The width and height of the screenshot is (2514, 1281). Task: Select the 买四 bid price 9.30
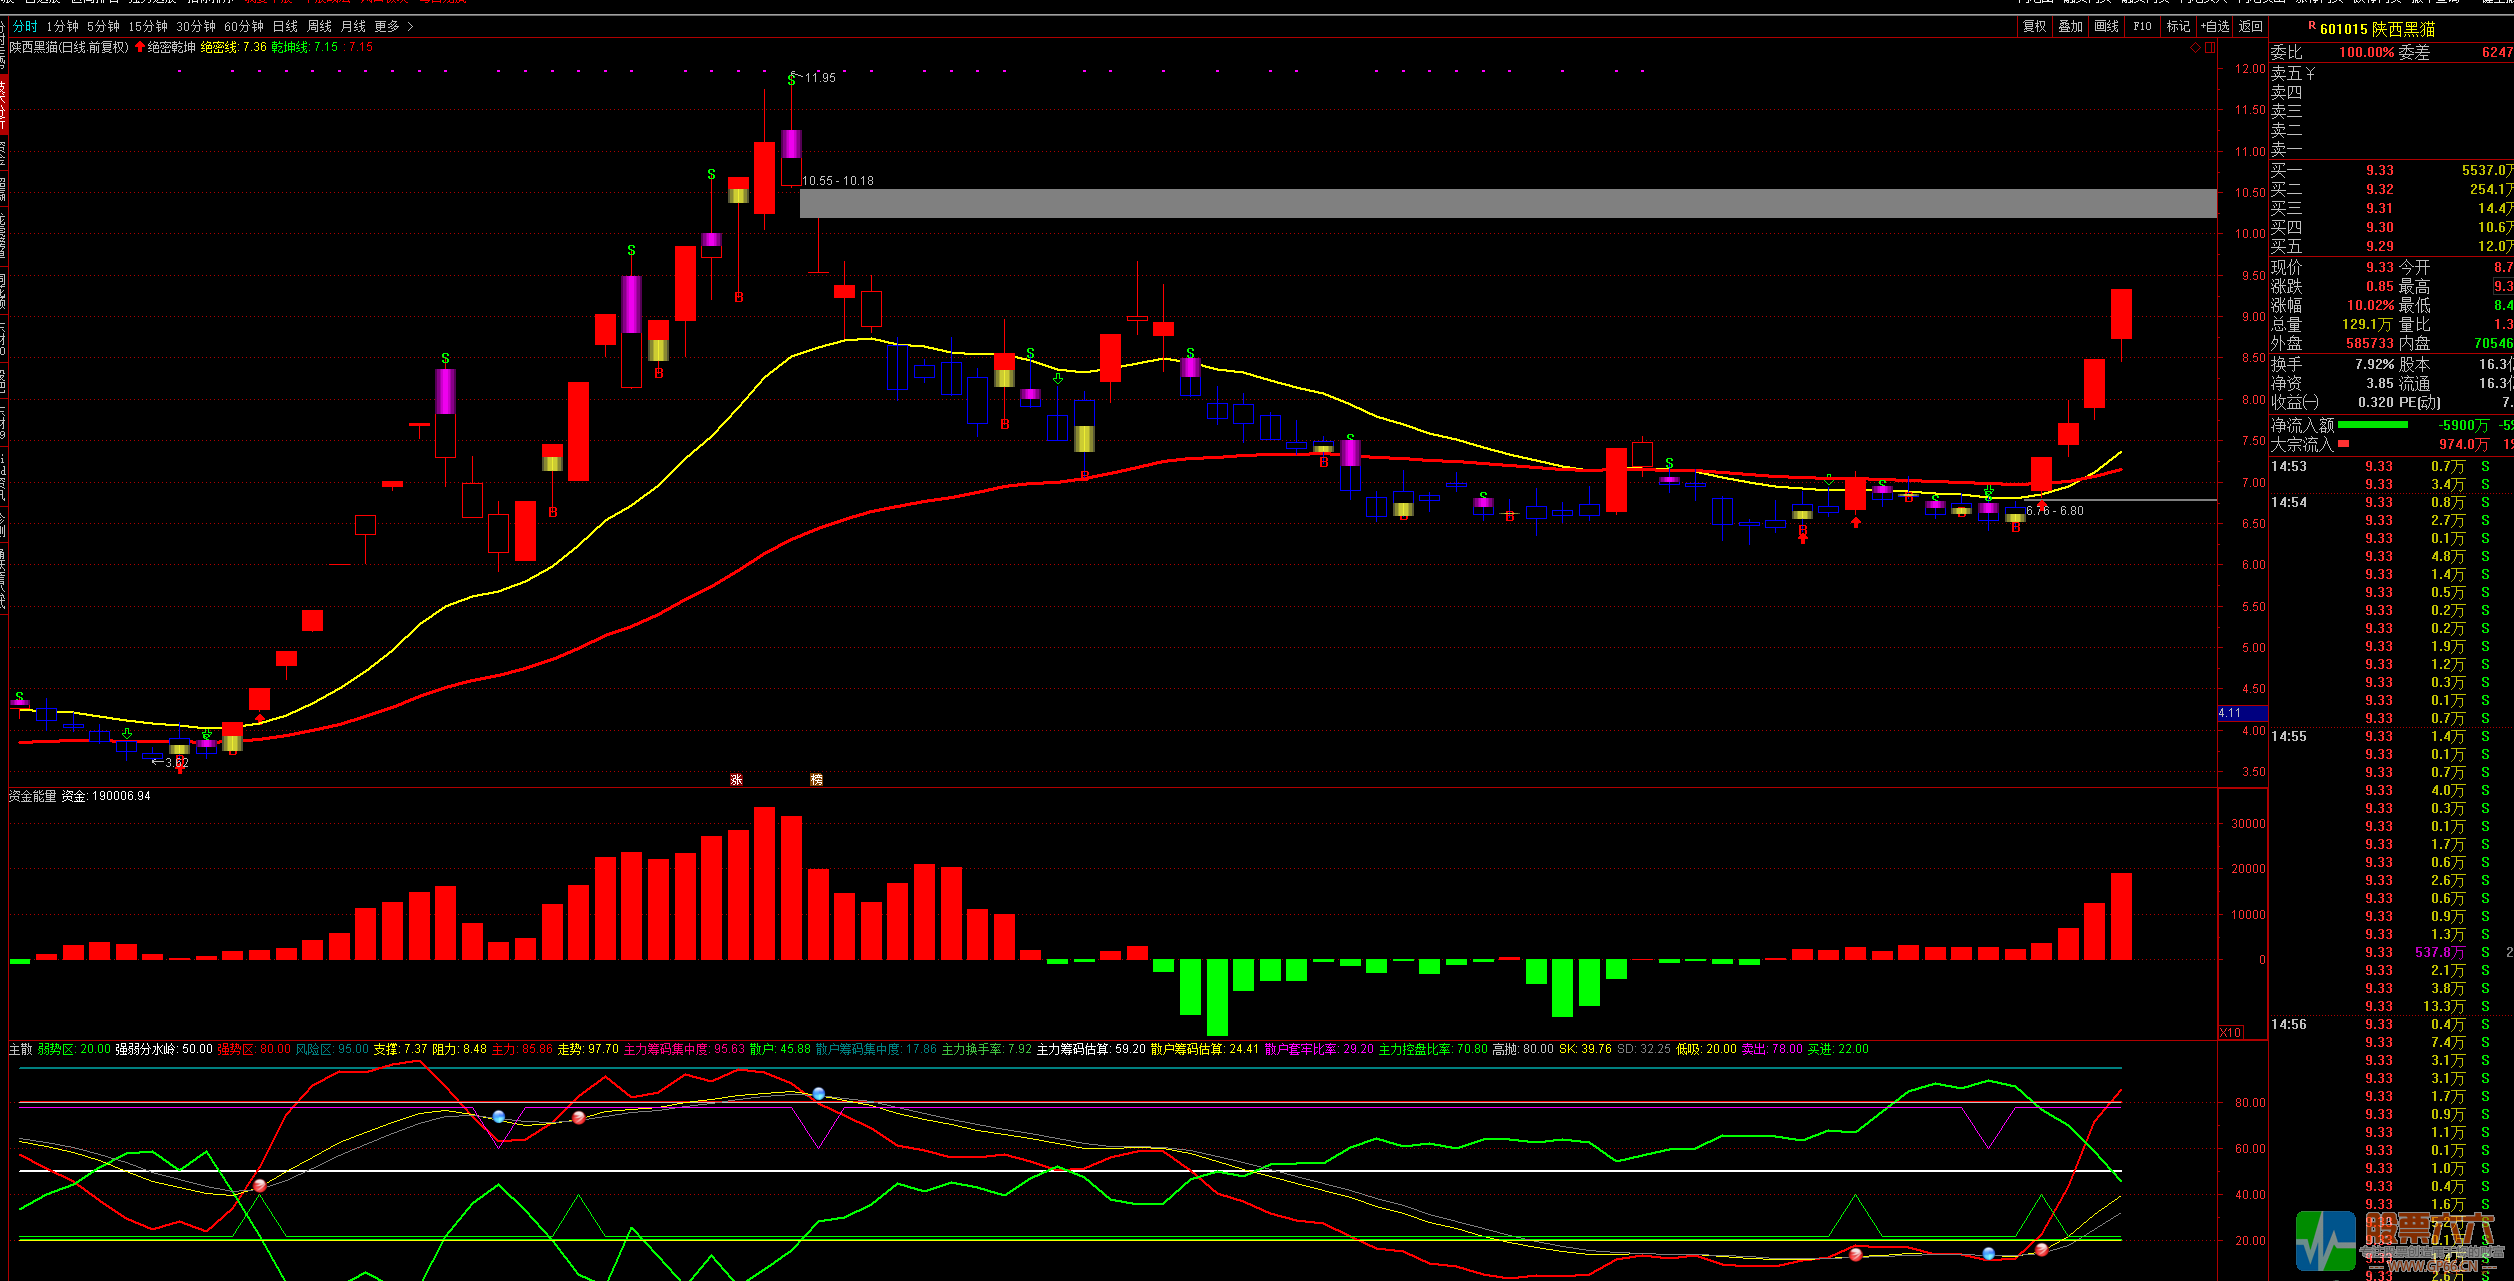[2380, 227]
